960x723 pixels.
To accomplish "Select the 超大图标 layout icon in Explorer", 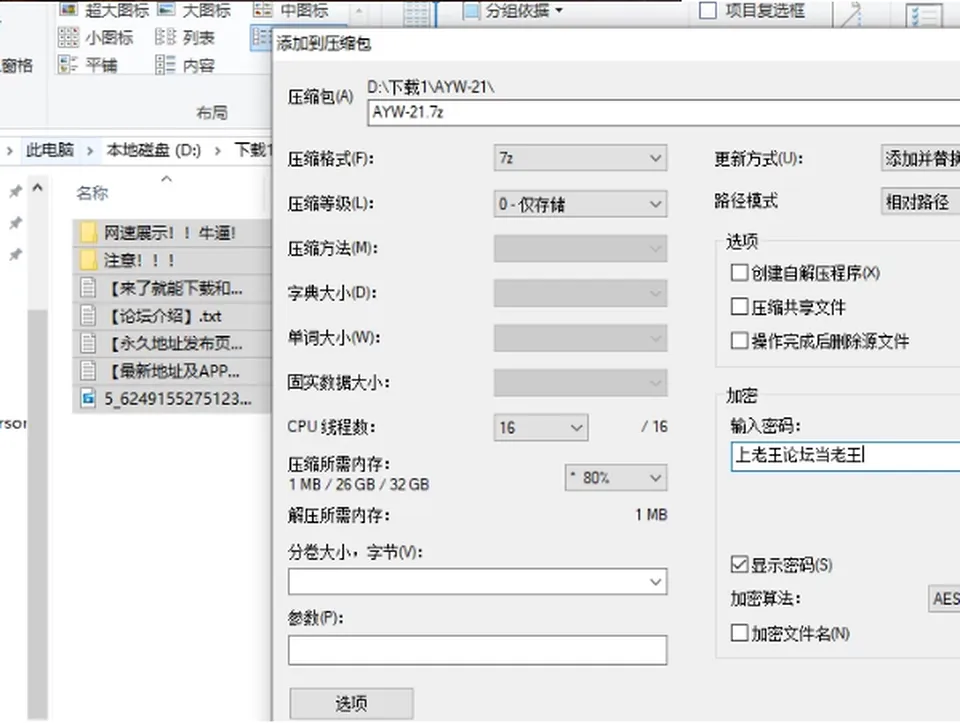I will coord(68,9).
